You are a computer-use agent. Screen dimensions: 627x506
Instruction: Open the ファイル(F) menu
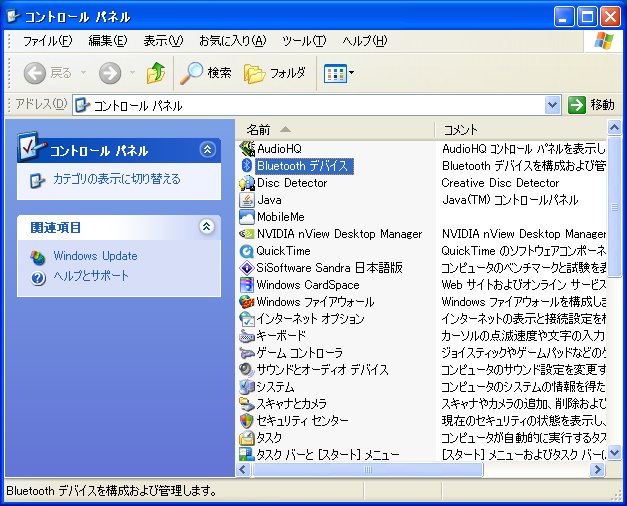(47, 41)
